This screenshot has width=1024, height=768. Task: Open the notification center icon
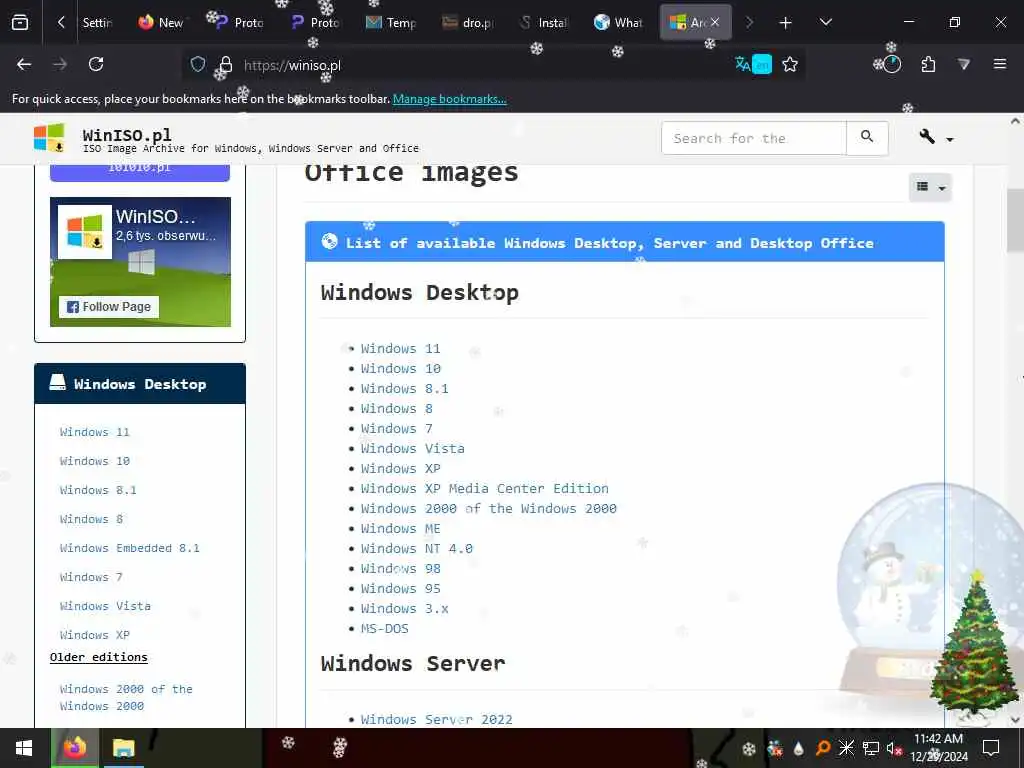pos(991,748)
